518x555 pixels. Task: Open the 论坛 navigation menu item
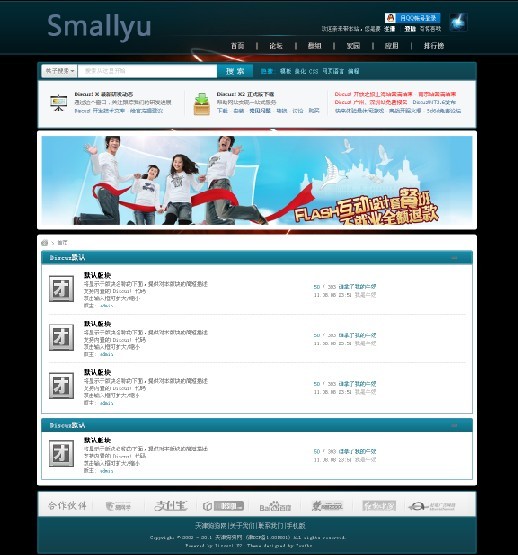tap(276, 46)
